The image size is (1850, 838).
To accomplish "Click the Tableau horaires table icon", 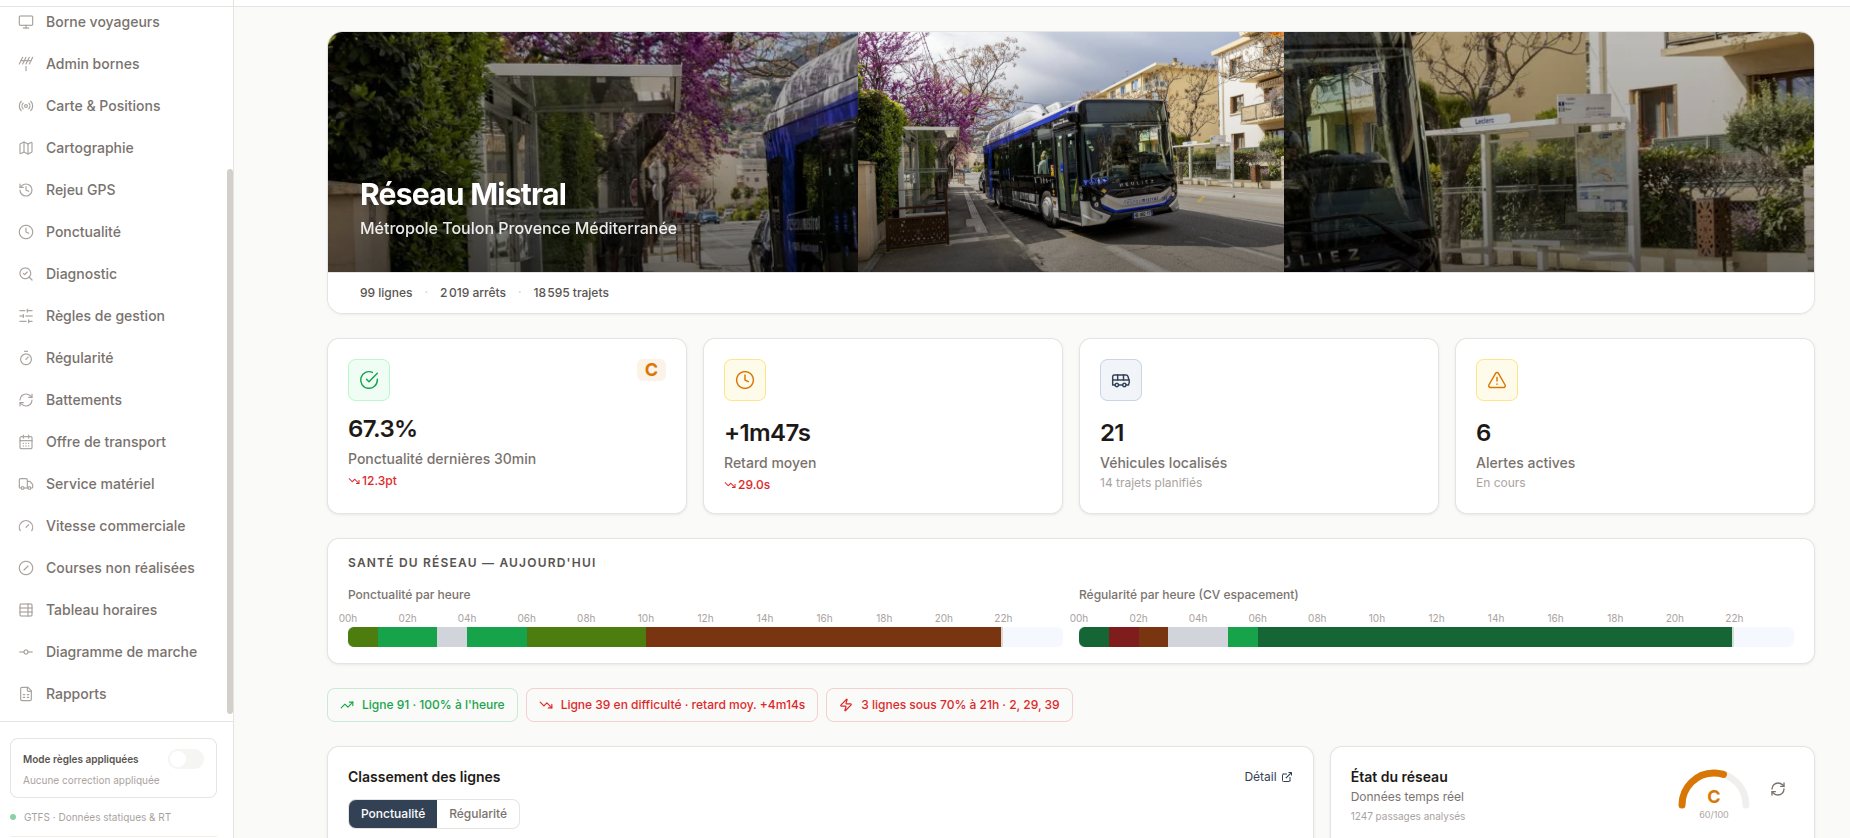I will pyautogui.click(x=26, y=610).
